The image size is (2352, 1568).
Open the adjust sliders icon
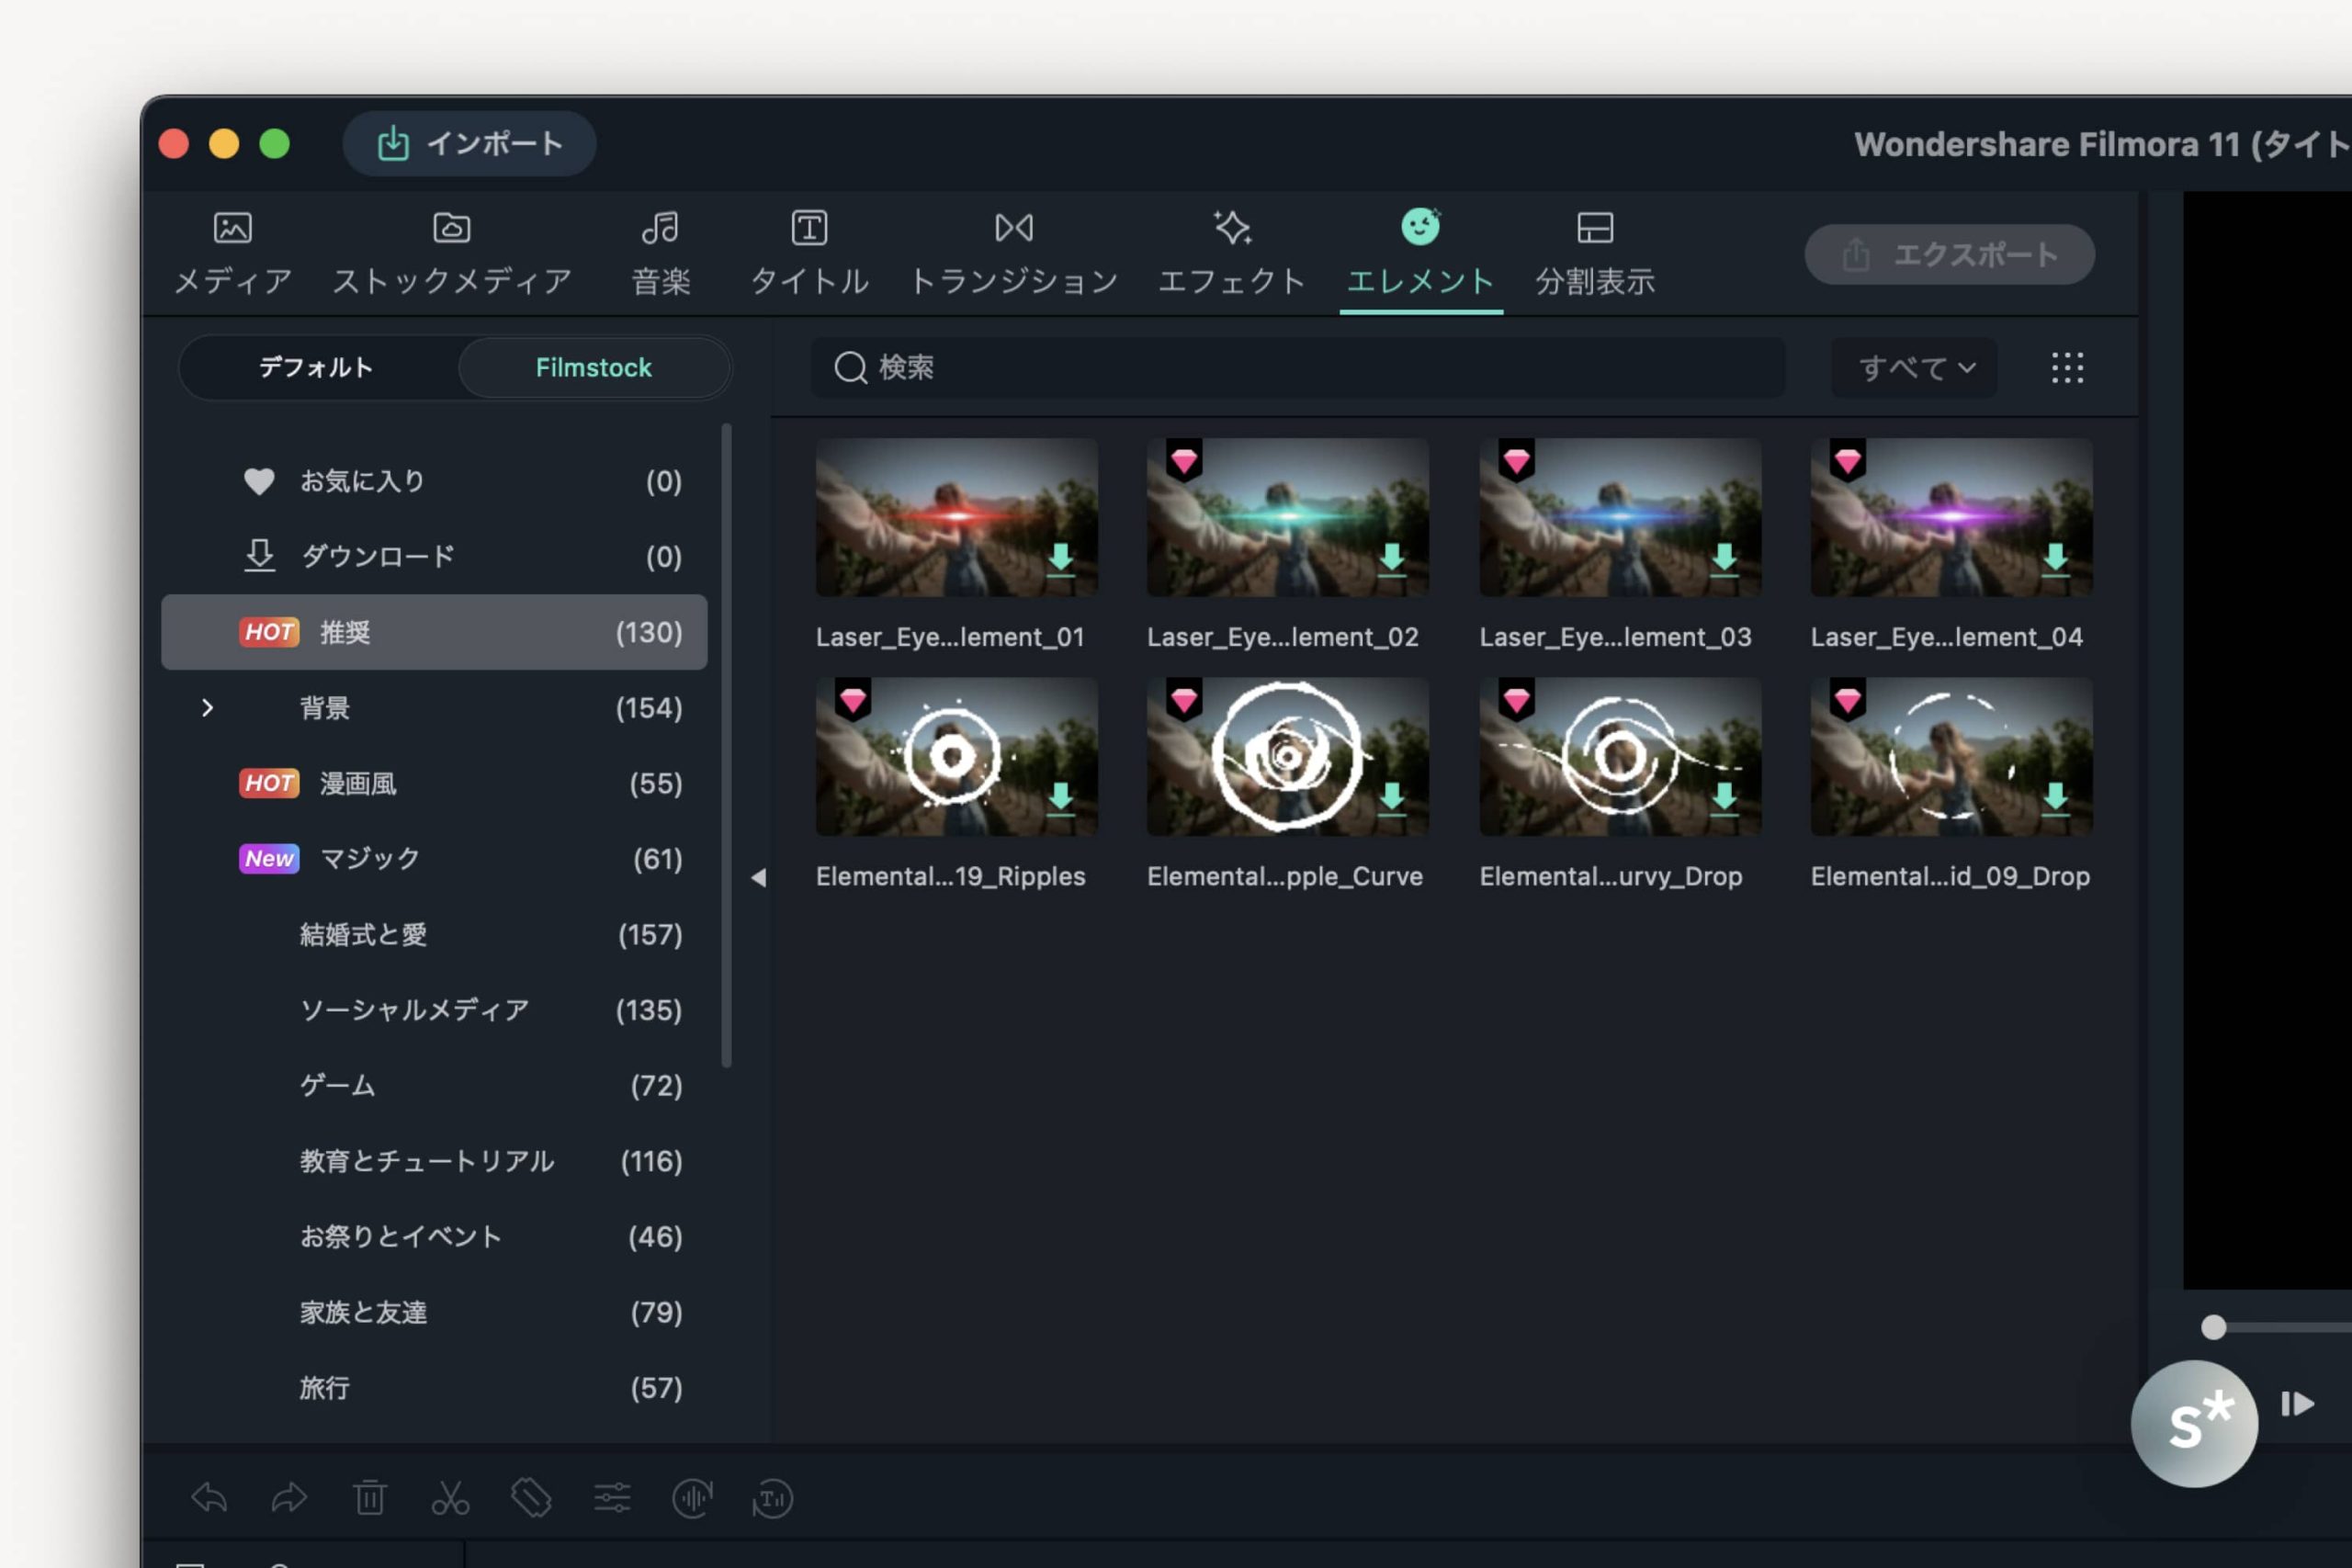[612, 1497]
